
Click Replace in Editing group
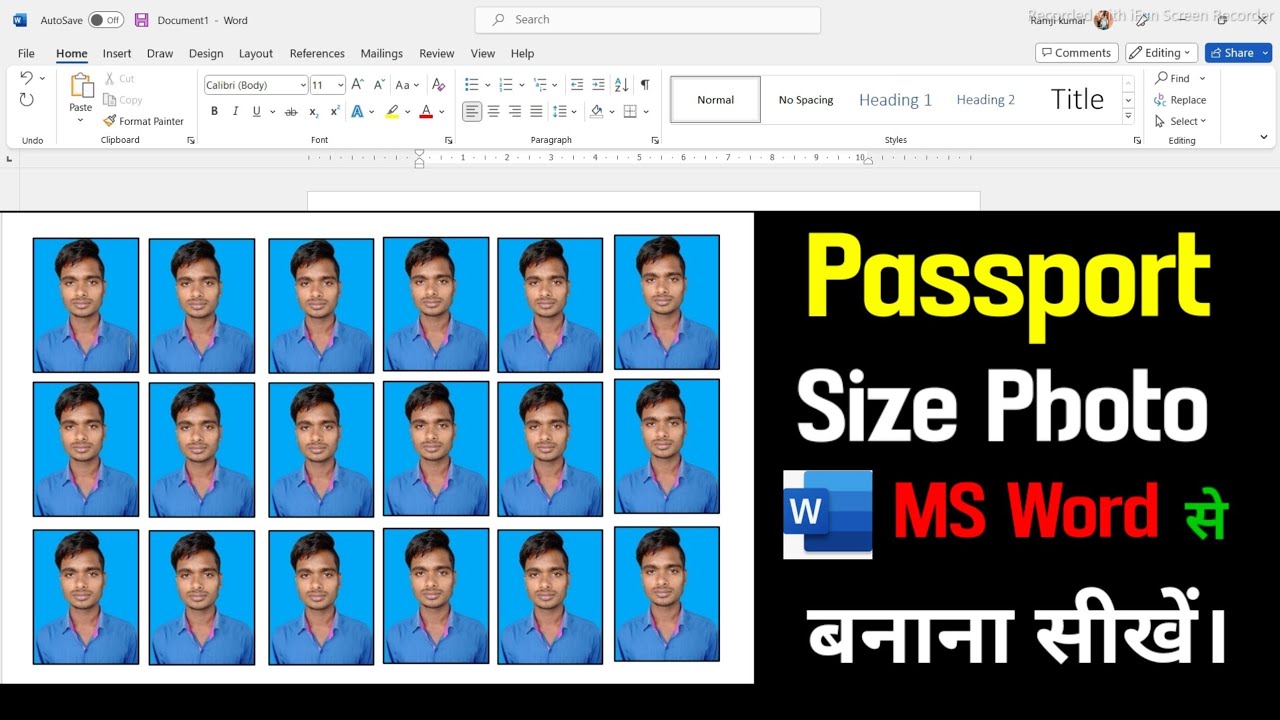(1180, 100)
